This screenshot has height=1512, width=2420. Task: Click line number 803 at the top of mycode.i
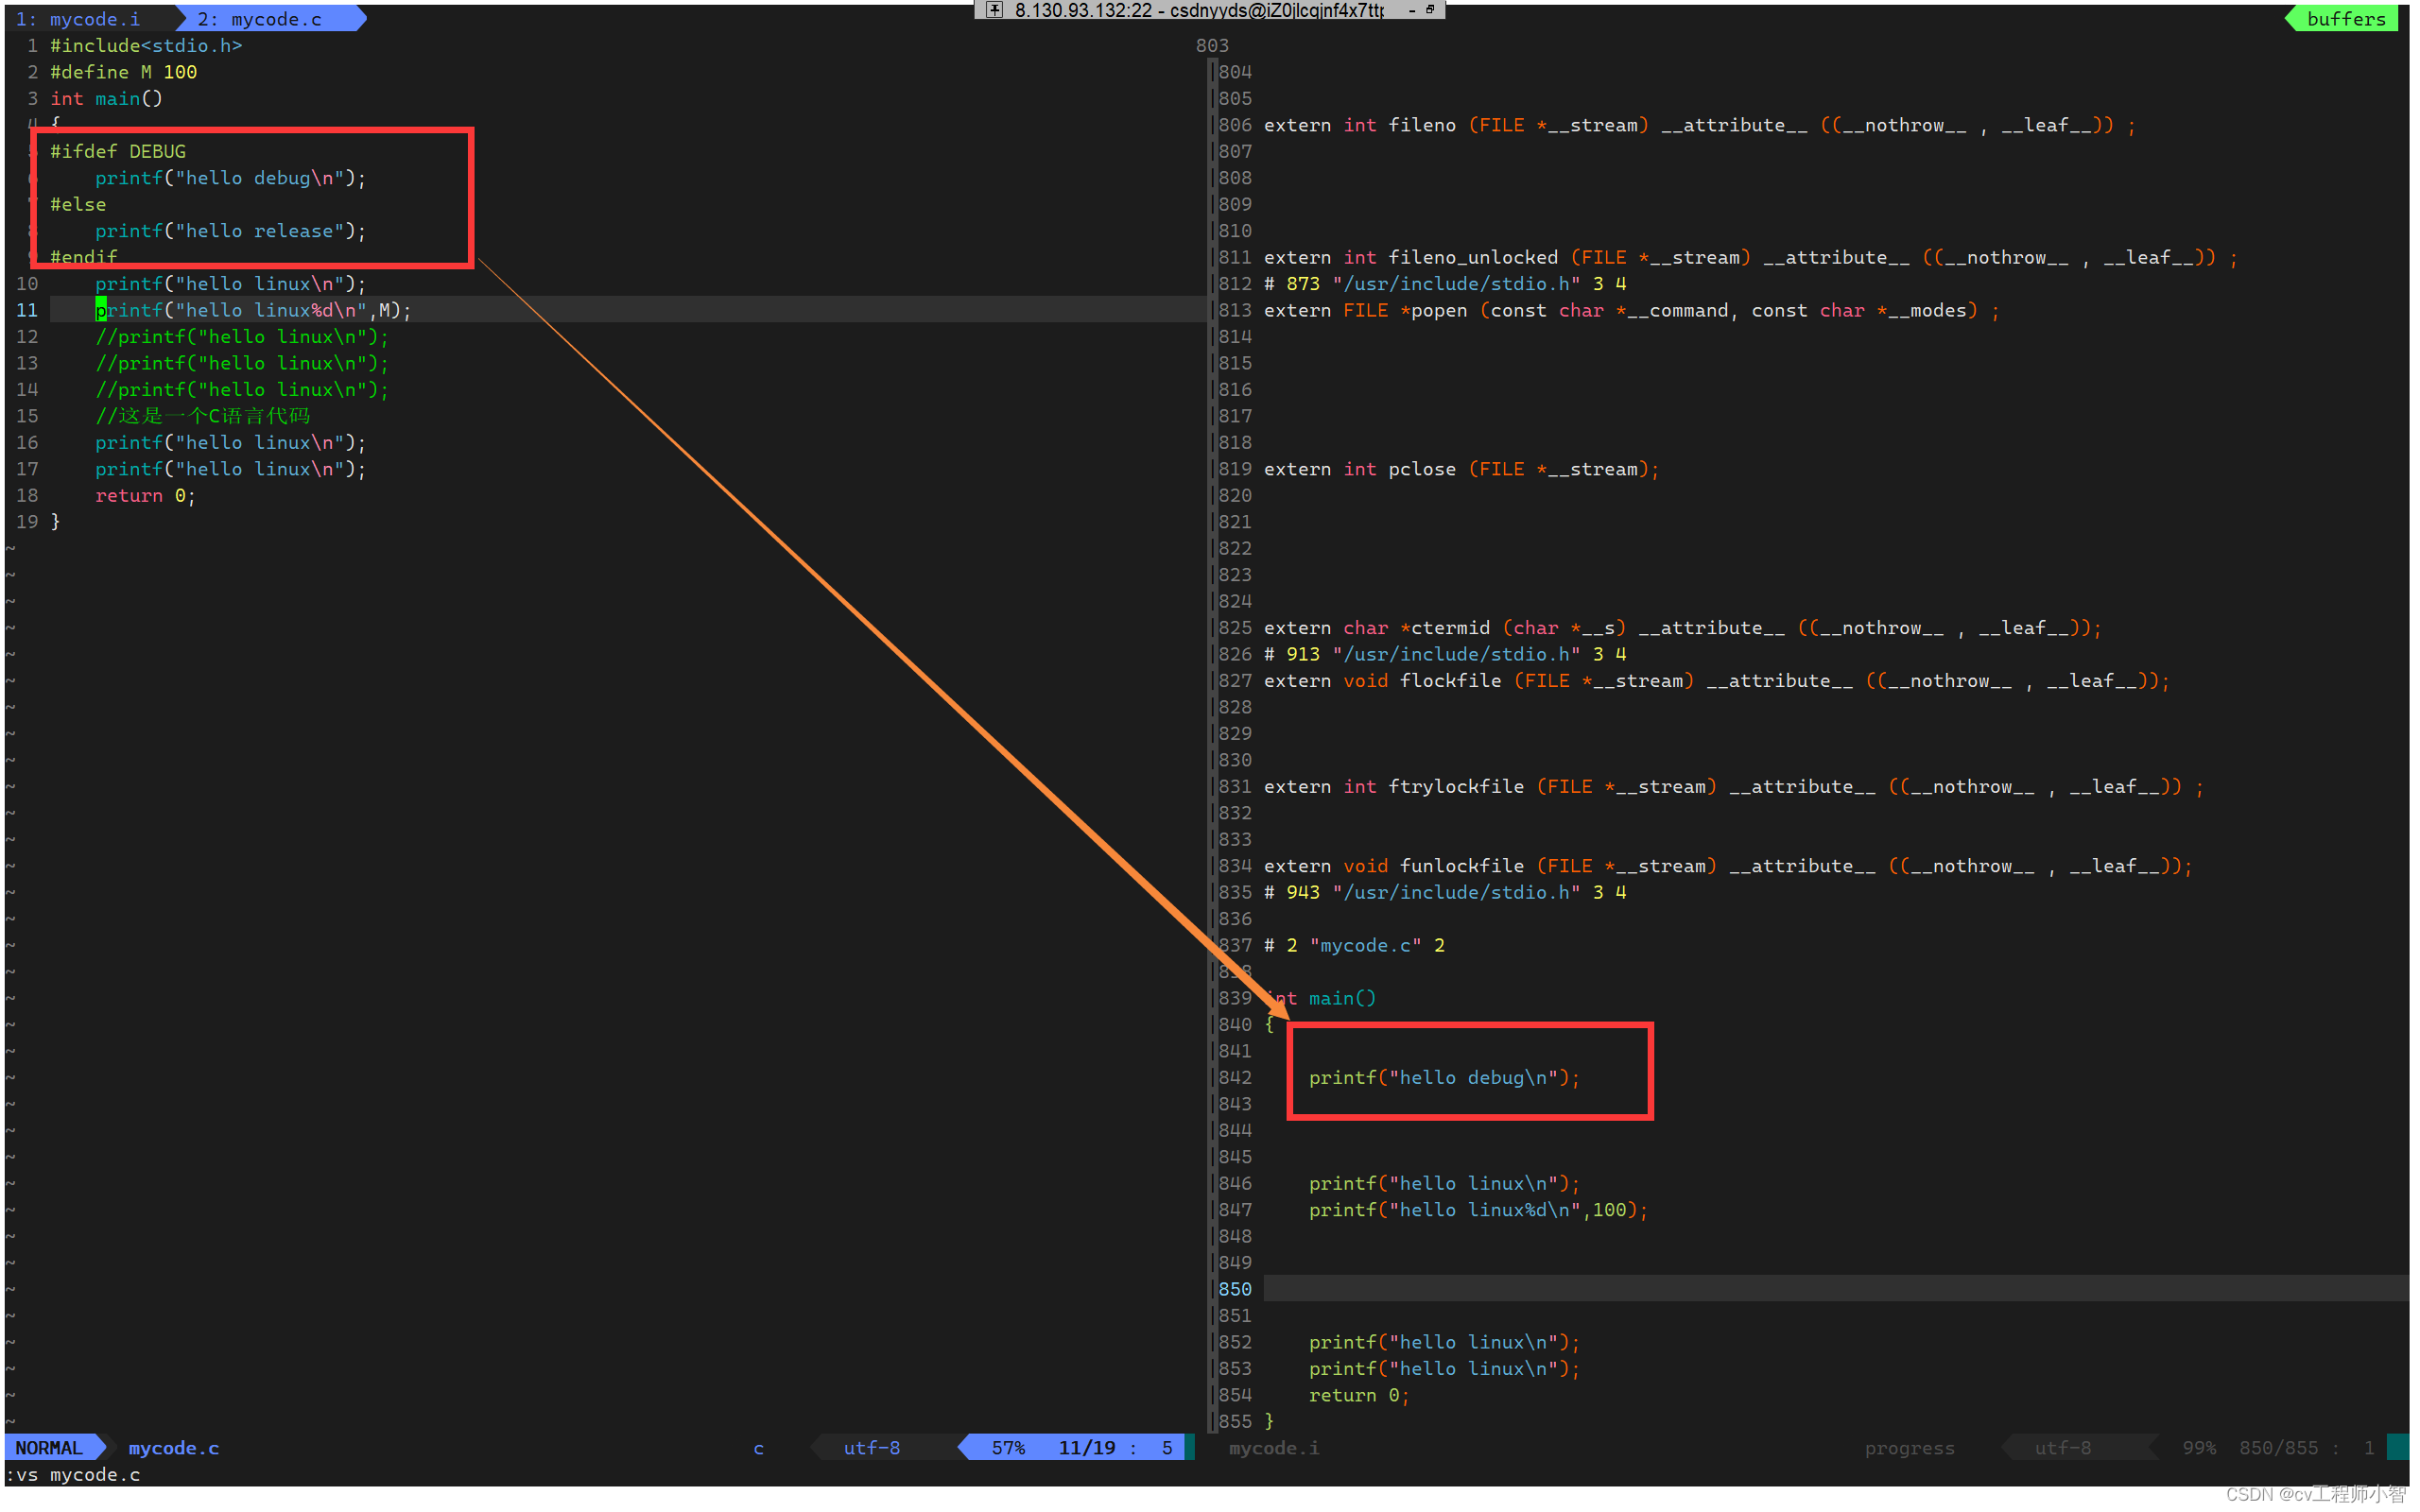coord(1212,46)
